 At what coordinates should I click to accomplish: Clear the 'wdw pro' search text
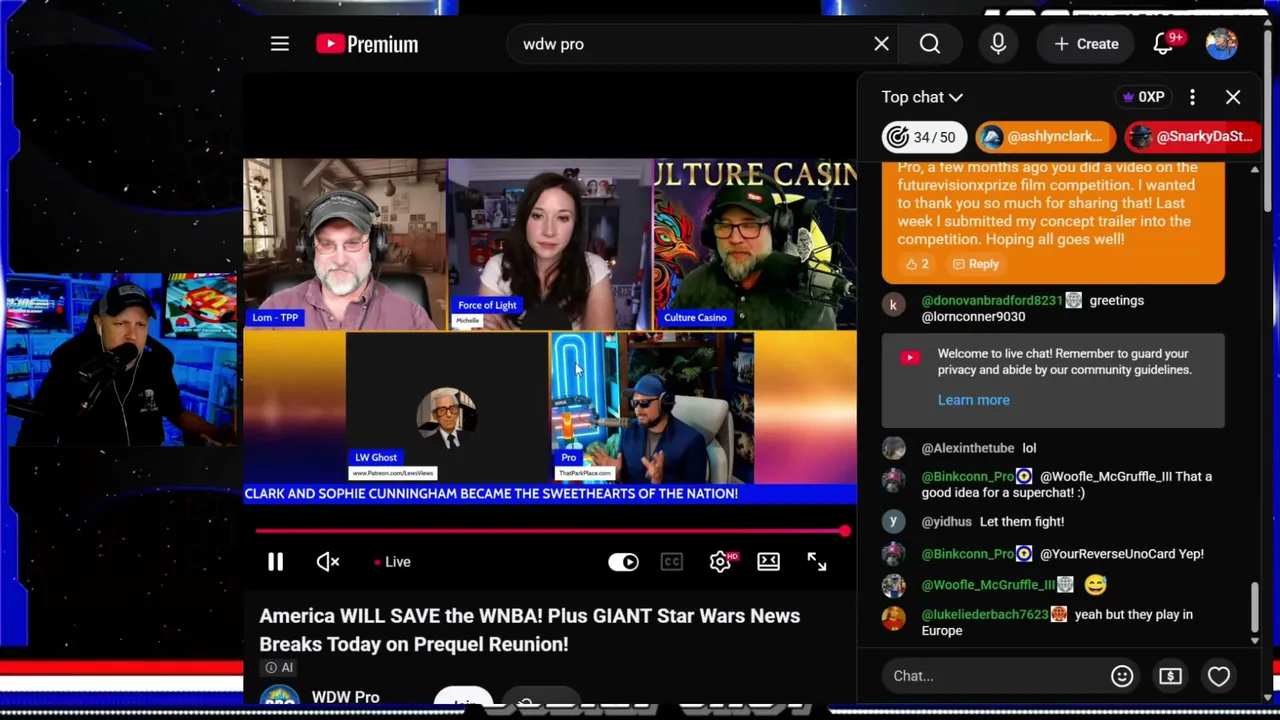[x=881, y=44]
